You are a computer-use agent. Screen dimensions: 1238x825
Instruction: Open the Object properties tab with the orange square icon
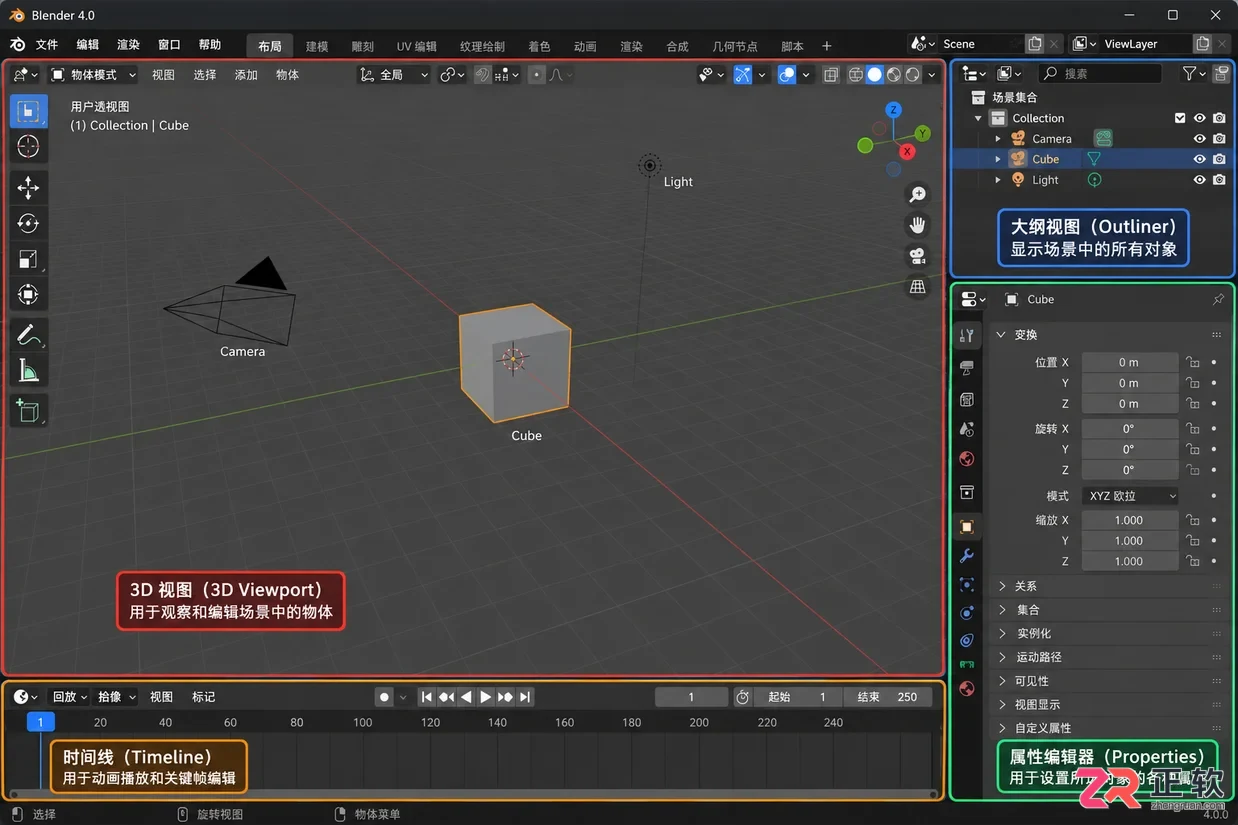pyautogui.click(x=966, y=527)
